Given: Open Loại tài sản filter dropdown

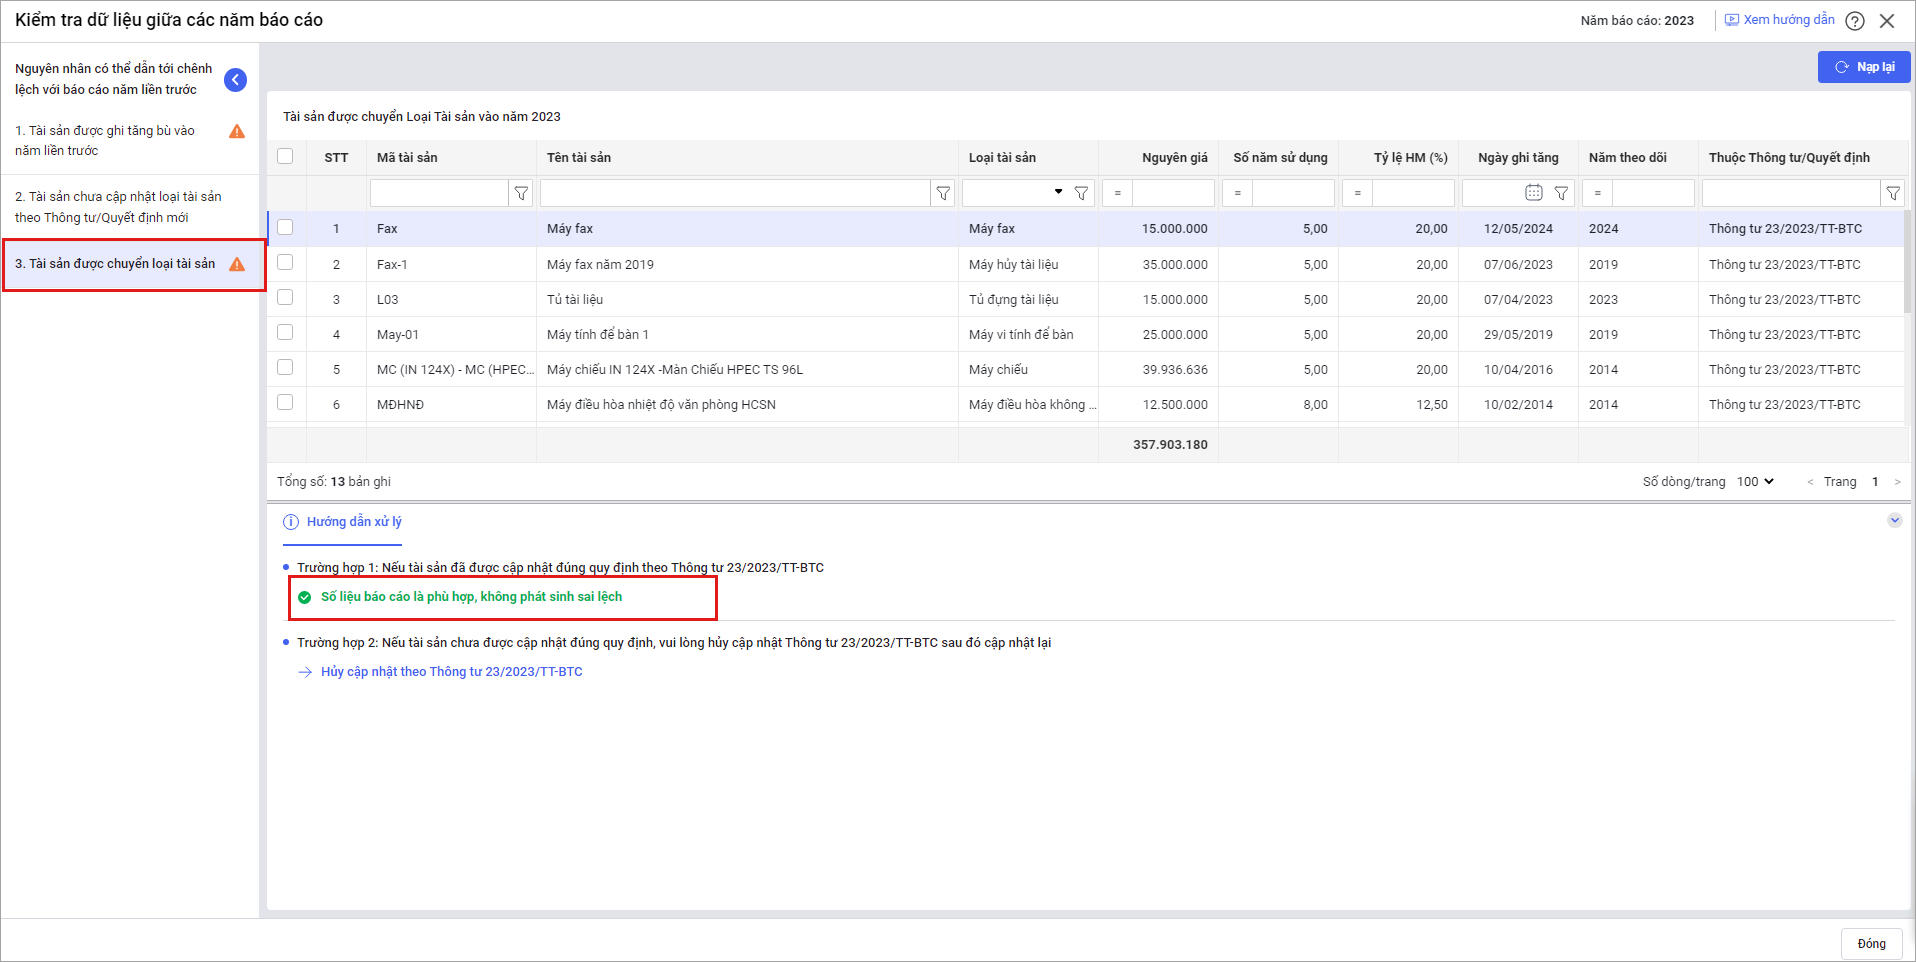Looking at the screenshot, I should tap(1058, 192).
